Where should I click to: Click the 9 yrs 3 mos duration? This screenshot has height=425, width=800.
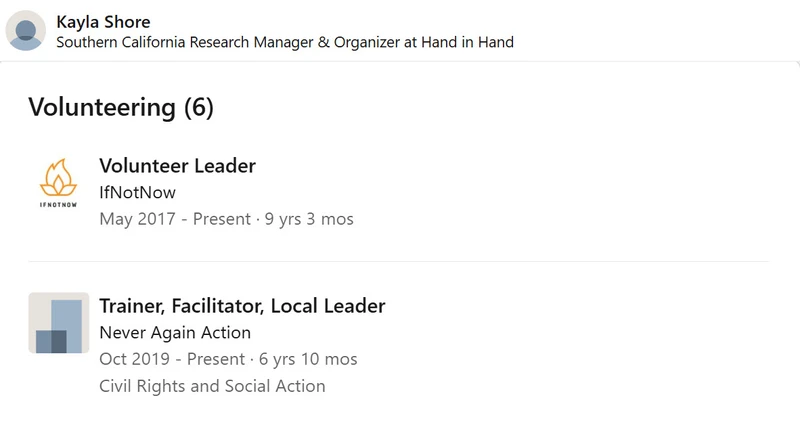pos(309,219)
